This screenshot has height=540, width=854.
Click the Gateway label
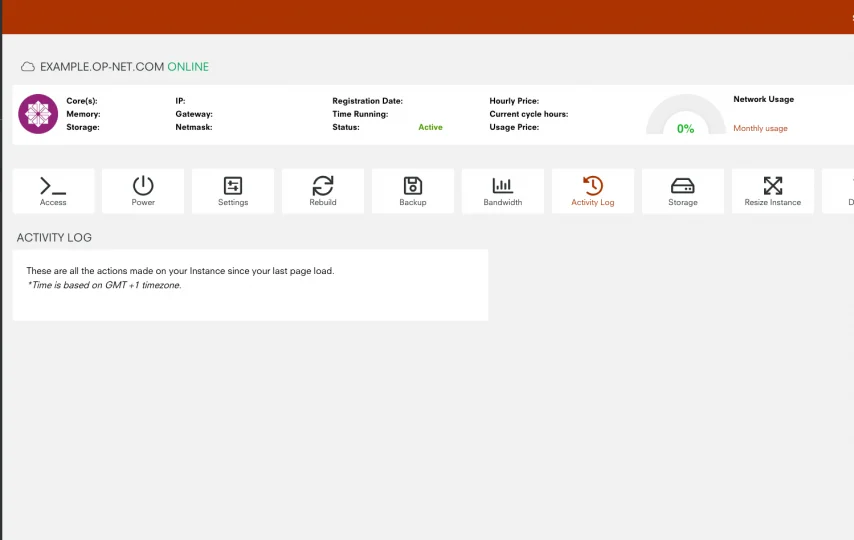tap(194, 114)
